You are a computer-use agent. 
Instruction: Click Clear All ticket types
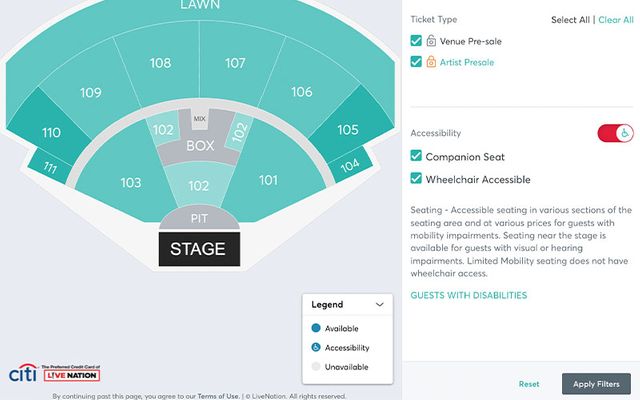[x=616, y=20]
